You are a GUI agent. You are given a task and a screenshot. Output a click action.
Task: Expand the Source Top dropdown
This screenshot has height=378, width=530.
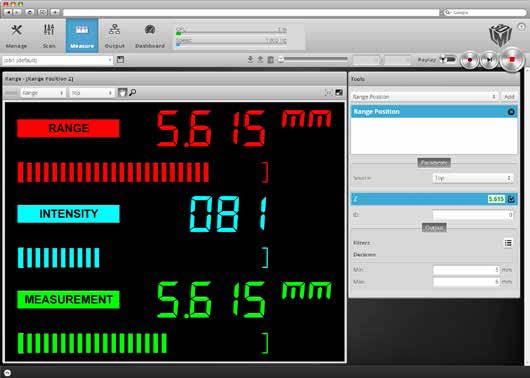[473, 178]
